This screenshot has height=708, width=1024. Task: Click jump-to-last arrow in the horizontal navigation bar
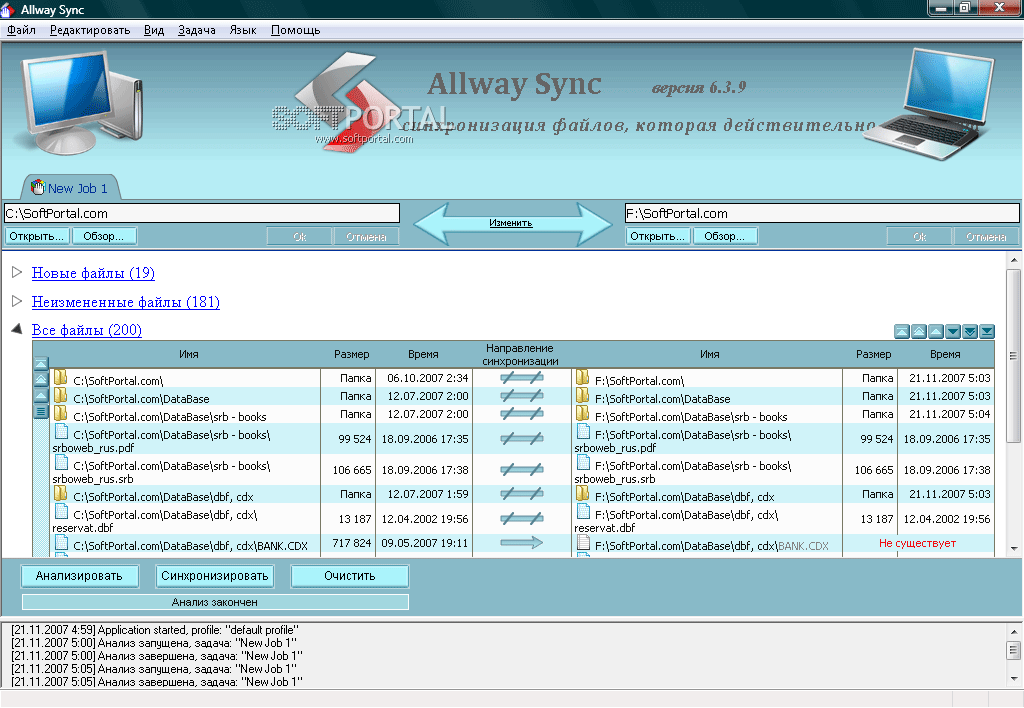(x=987, y=332)
